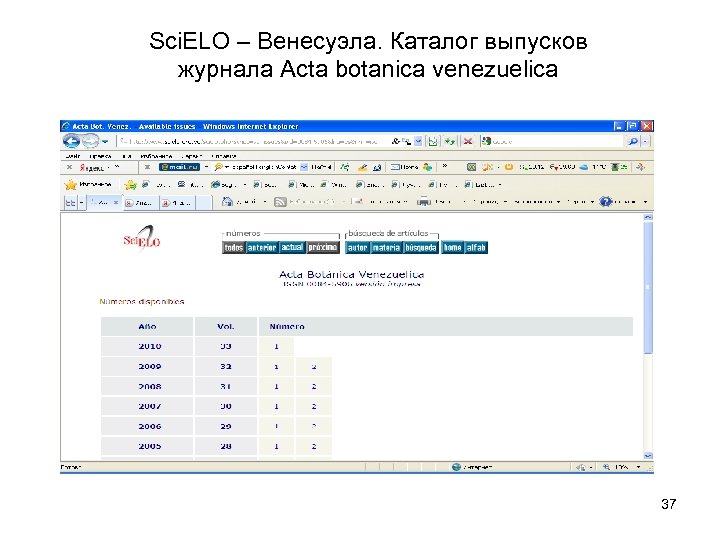Click the yellow Favorites star button

[x=70, y=185]
